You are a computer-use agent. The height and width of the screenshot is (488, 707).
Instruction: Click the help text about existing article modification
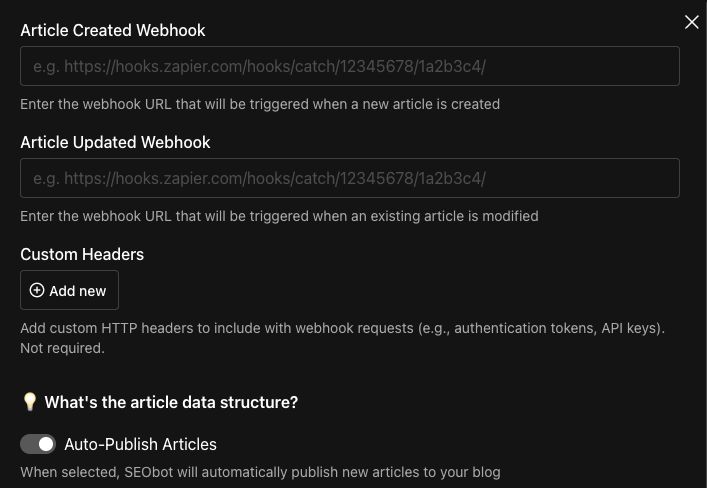coord(279,216)
